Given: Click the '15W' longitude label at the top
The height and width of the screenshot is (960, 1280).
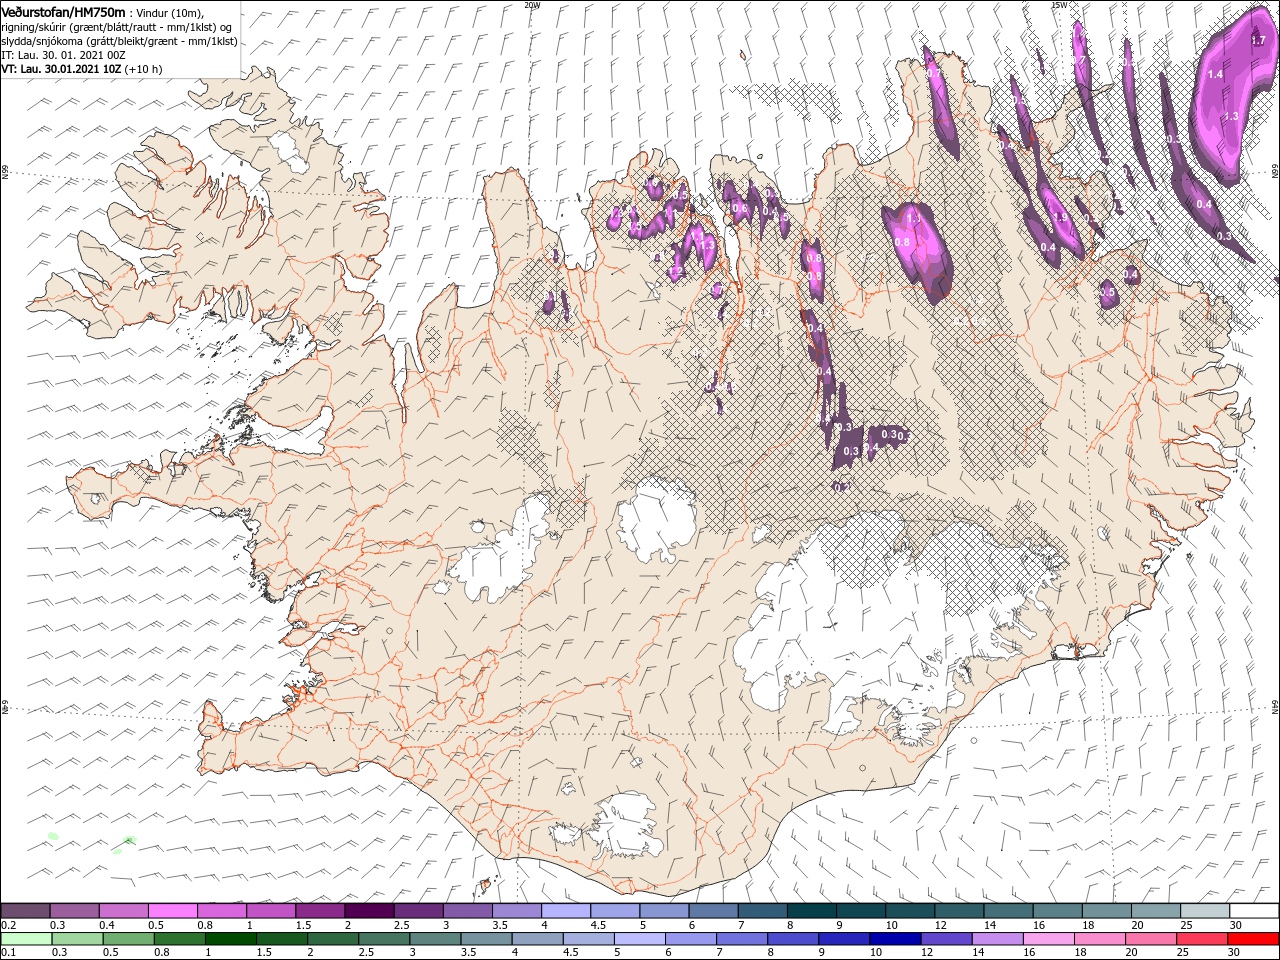Looking at the screenshot, I should tap(1058, 4).
